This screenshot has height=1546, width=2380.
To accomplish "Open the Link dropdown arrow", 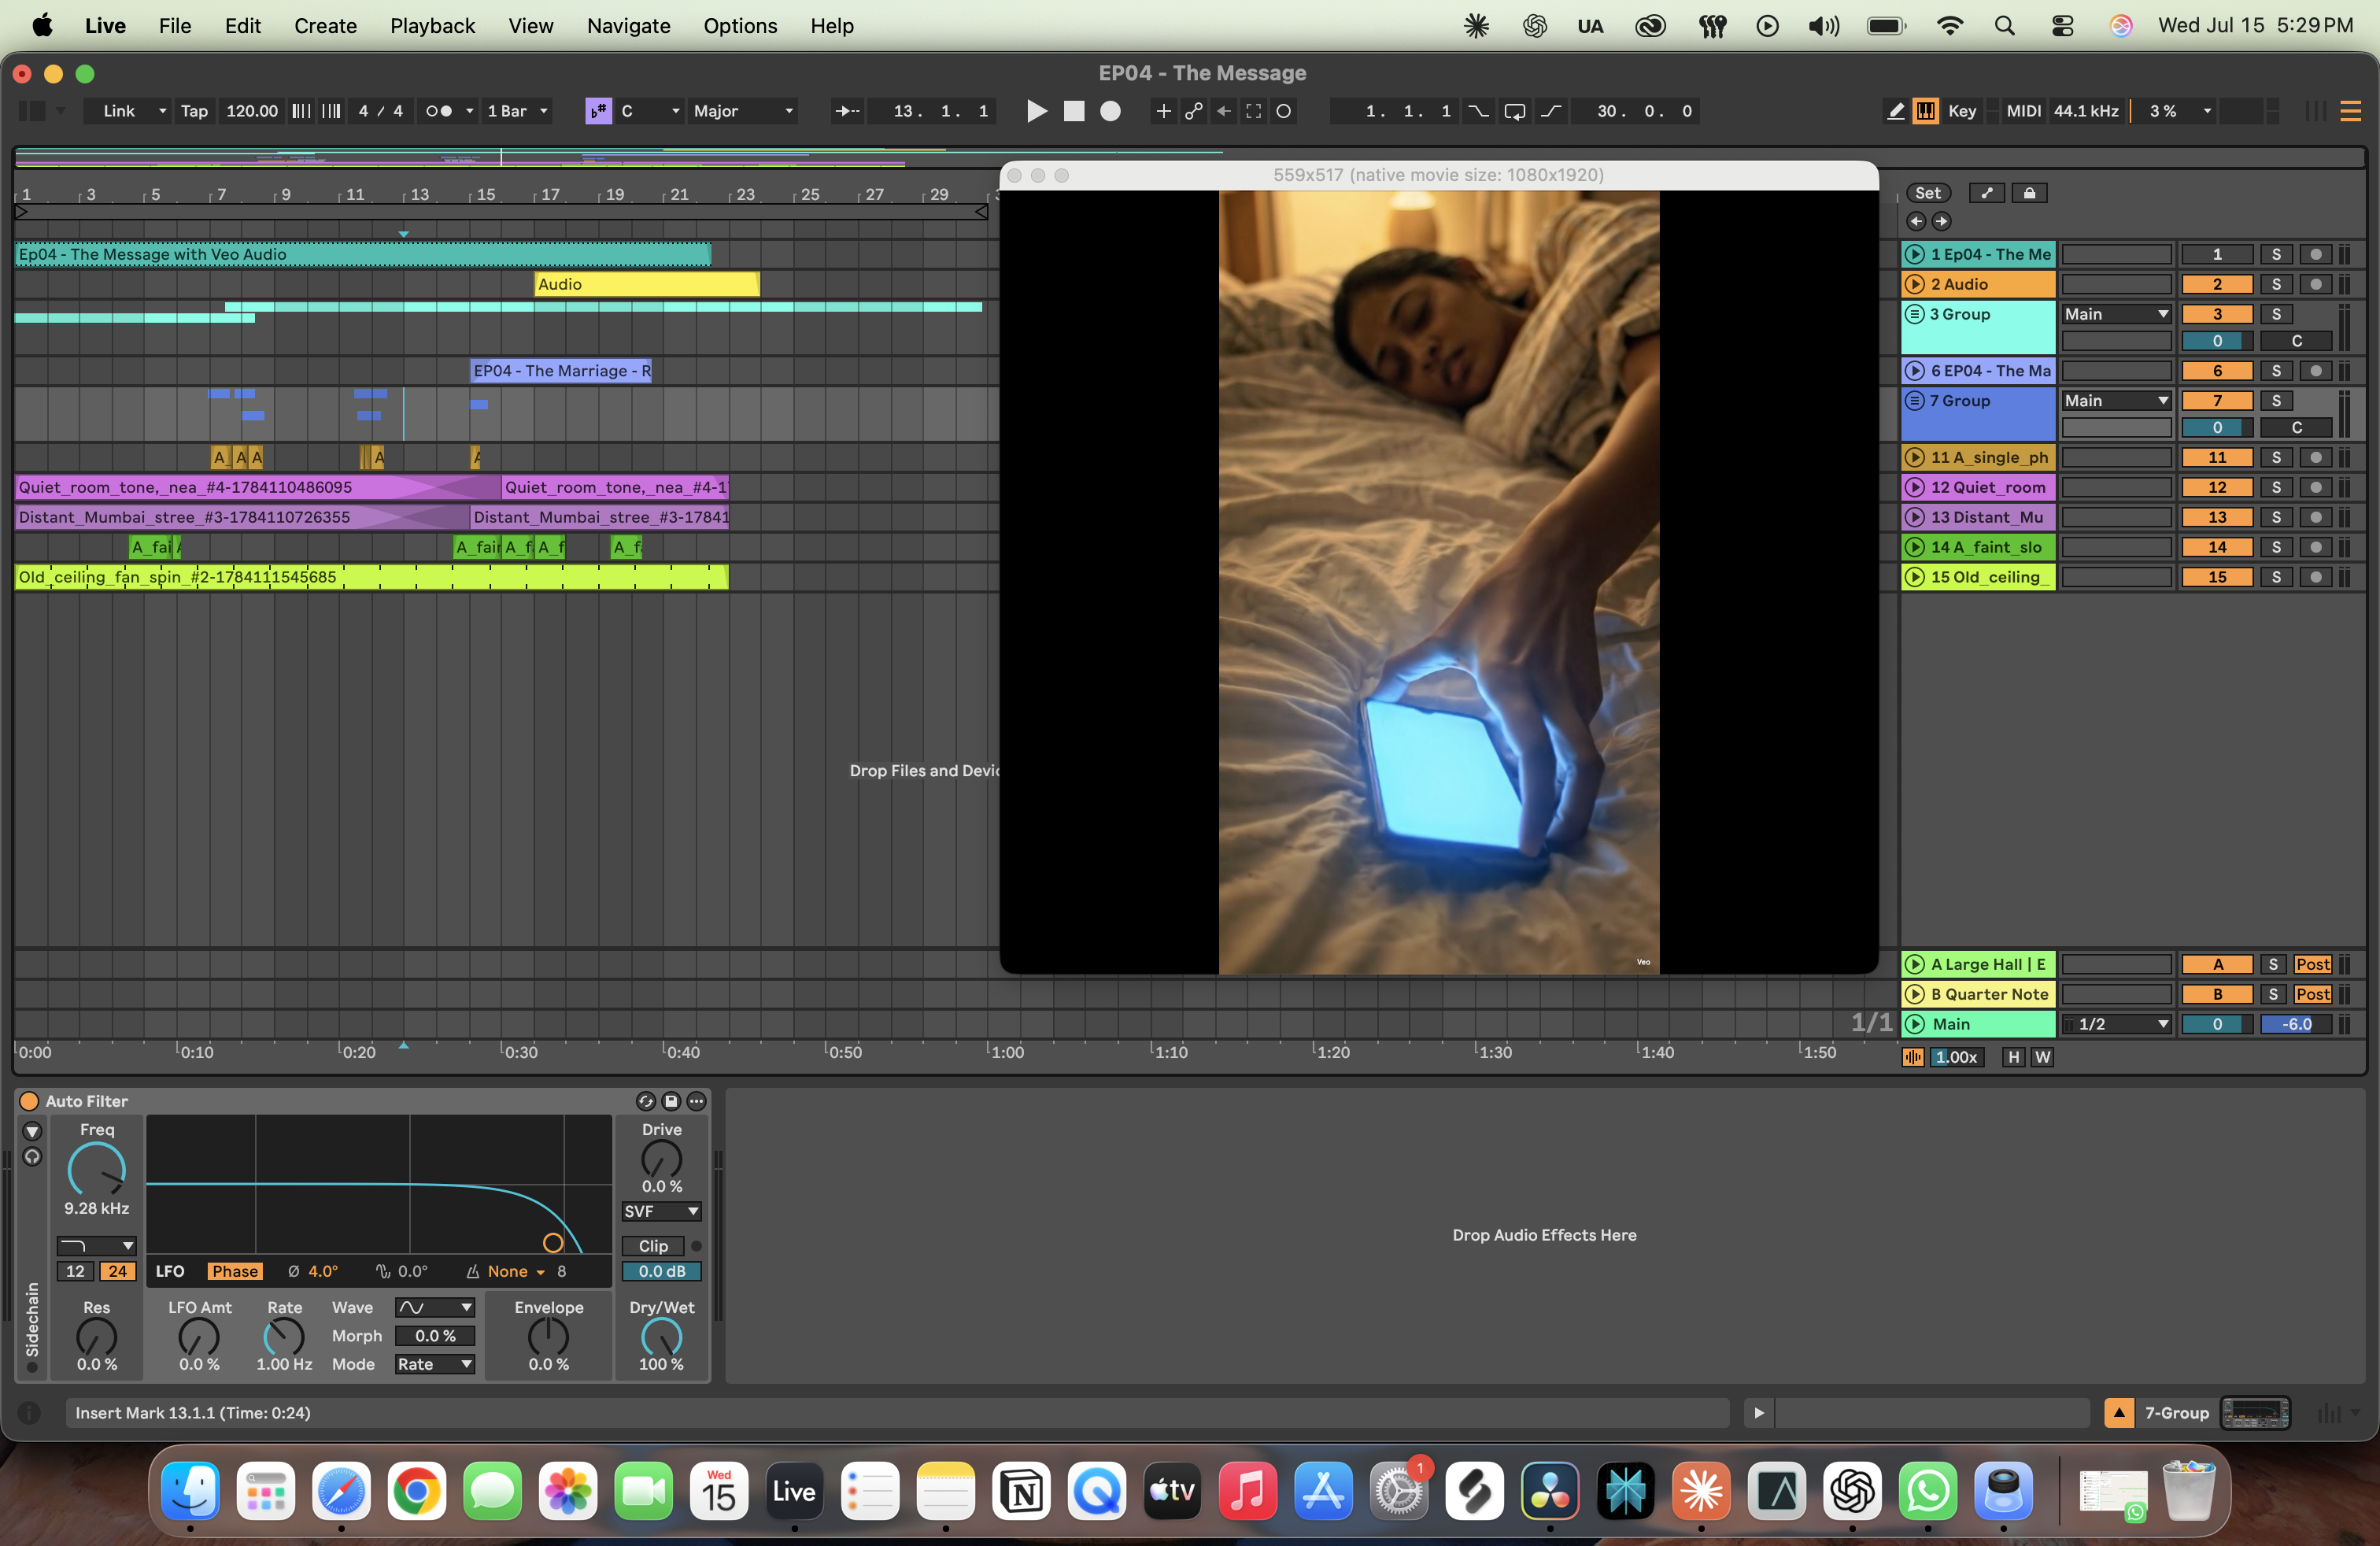I will [x=163, y=111].
